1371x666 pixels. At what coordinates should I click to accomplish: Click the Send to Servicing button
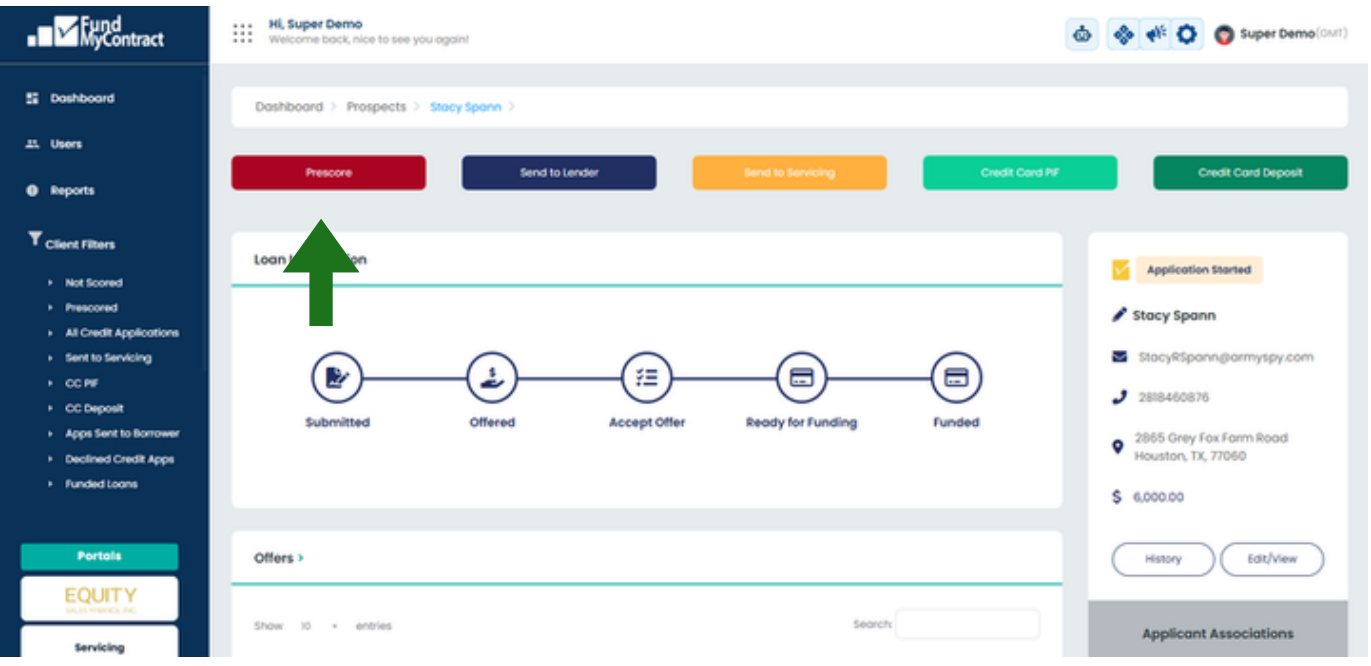tap(789, 173)
